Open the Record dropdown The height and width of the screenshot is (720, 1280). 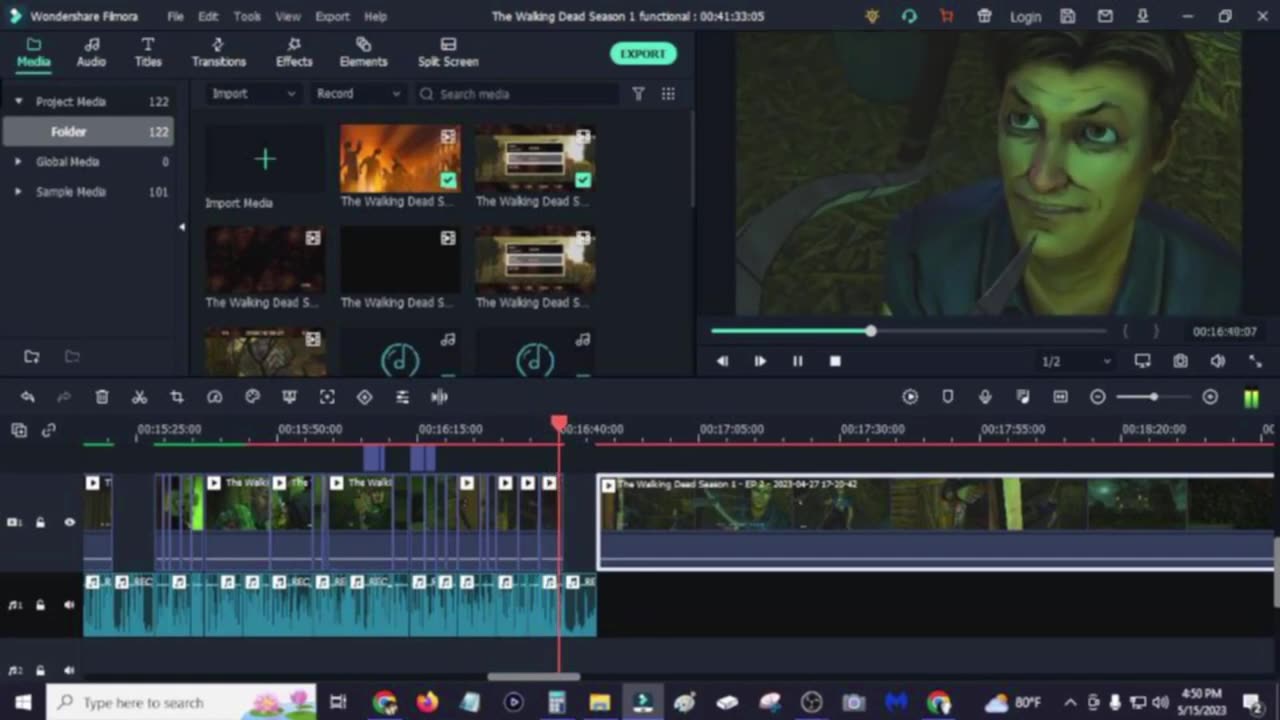pyautogui.click(x=358, y=94)
